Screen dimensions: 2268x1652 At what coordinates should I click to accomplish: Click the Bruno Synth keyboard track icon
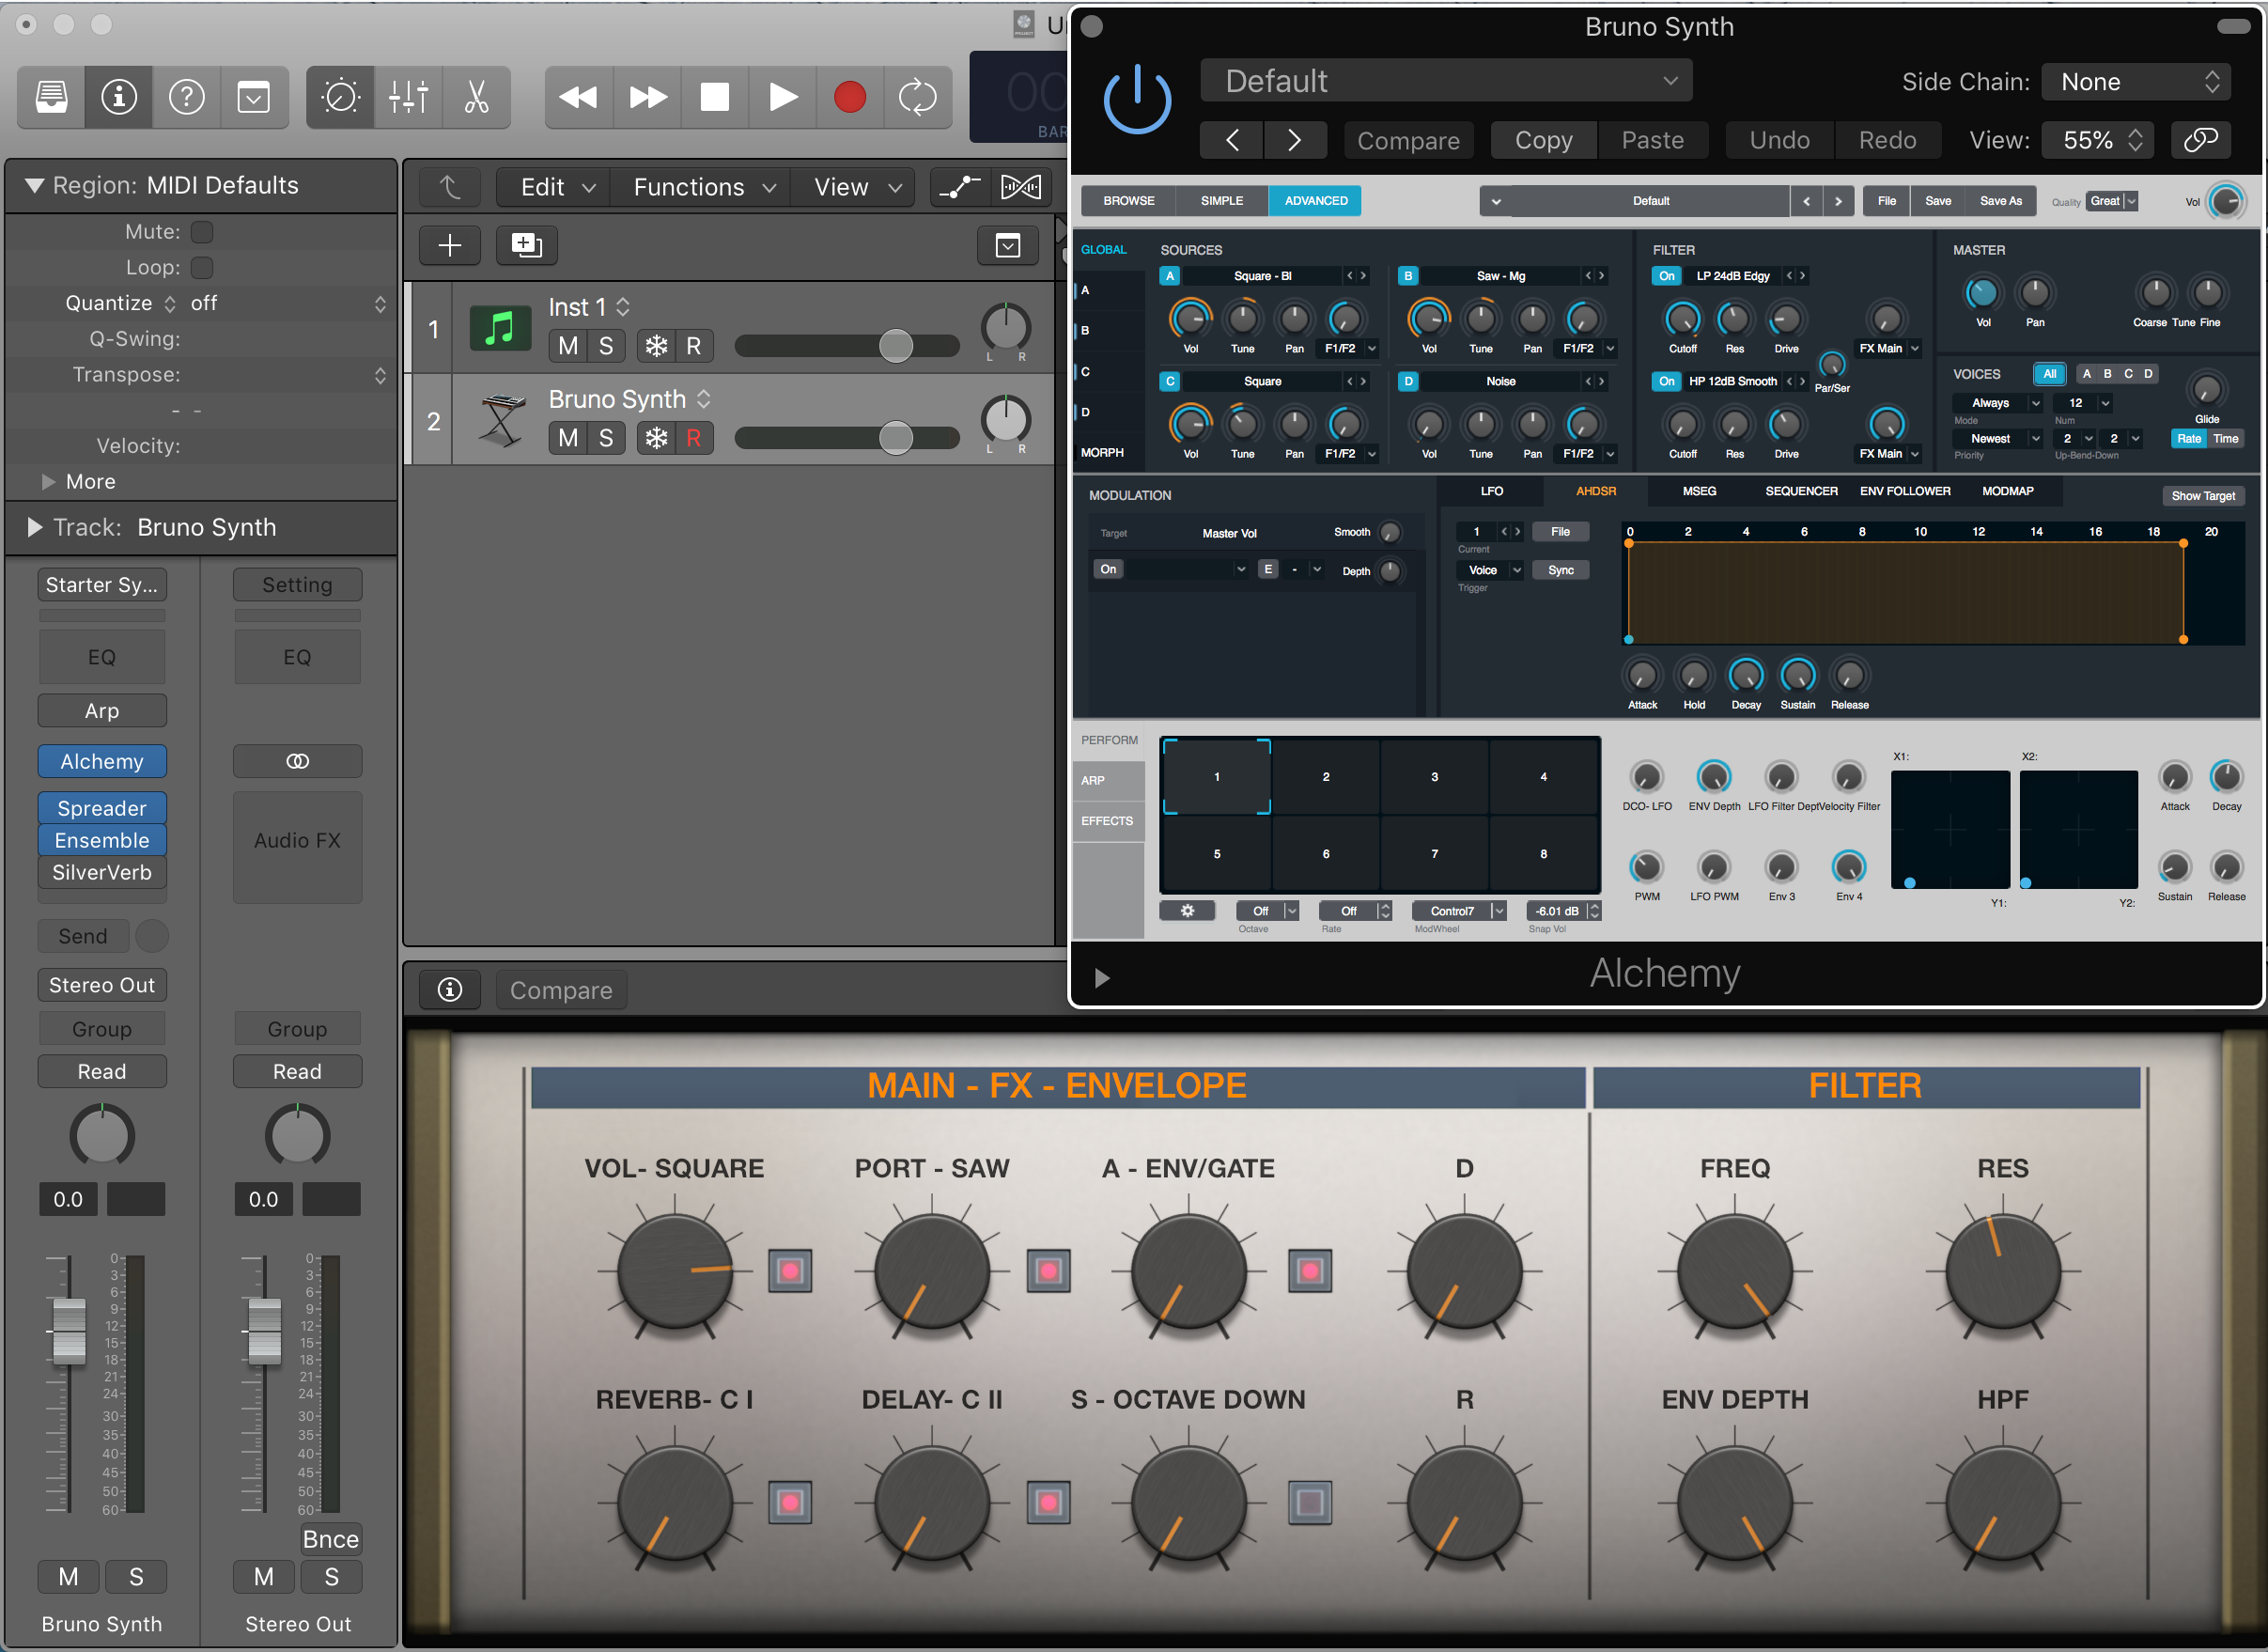(500, 420)
